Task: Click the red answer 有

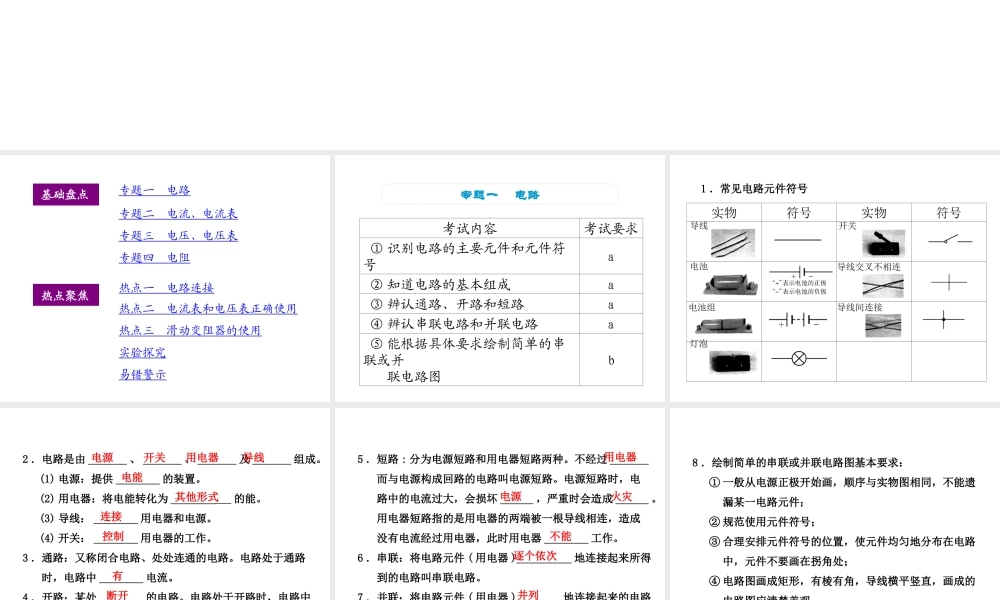Action: tap(117, 576)
